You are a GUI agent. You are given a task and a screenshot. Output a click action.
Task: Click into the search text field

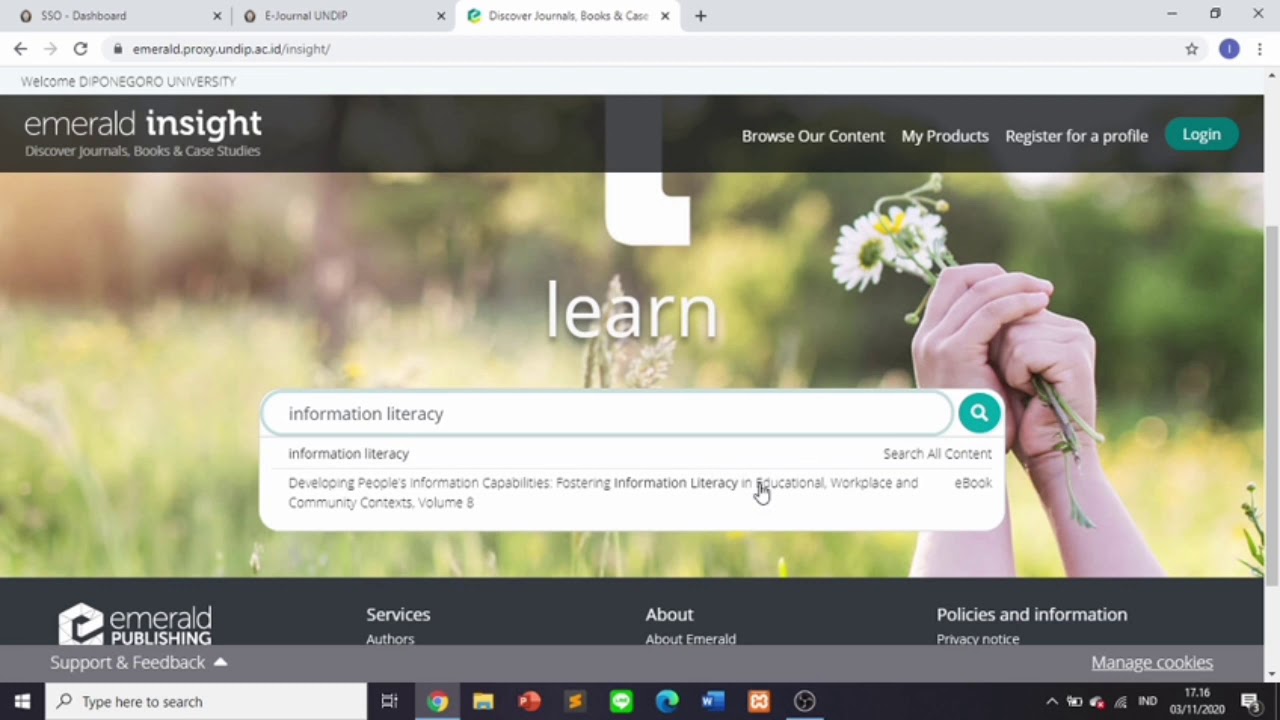point(605,413)
